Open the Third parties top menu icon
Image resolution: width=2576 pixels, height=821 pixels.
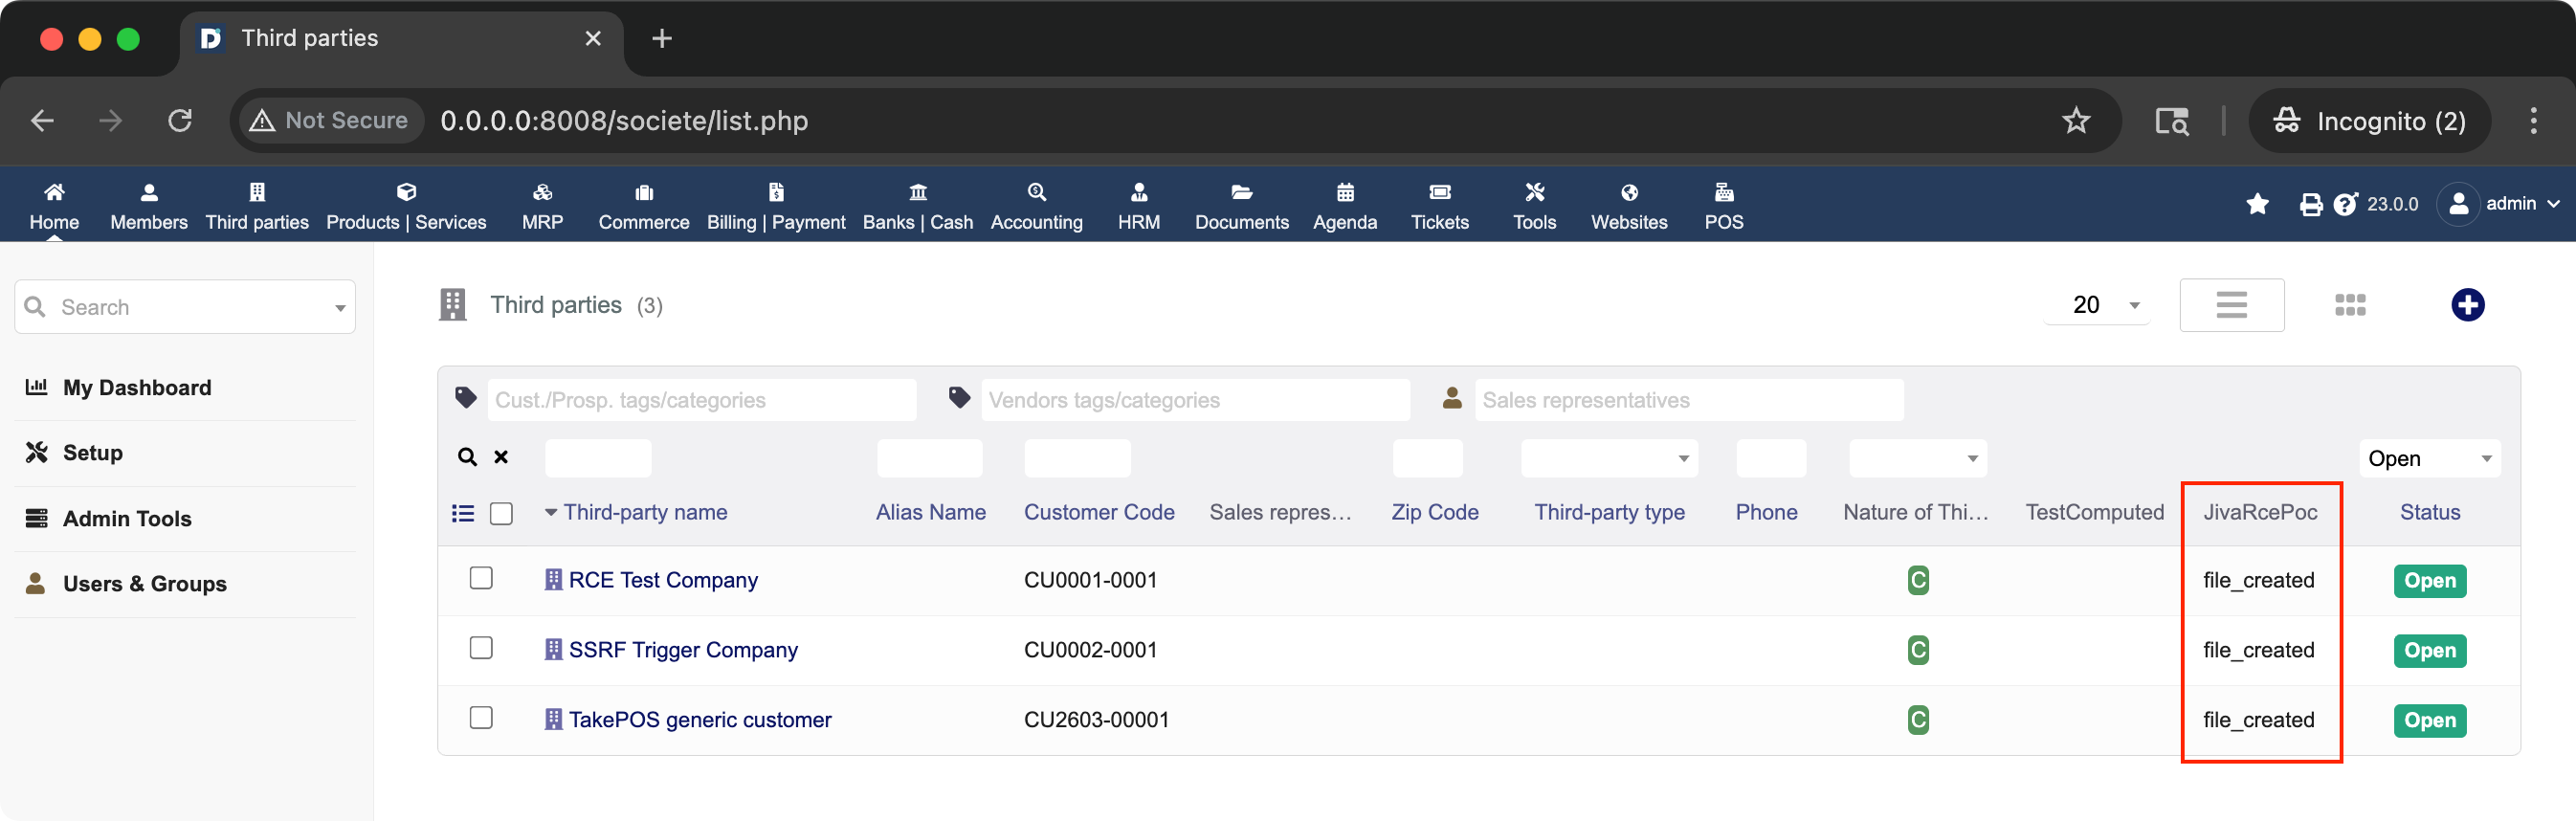tap(257, 192)
